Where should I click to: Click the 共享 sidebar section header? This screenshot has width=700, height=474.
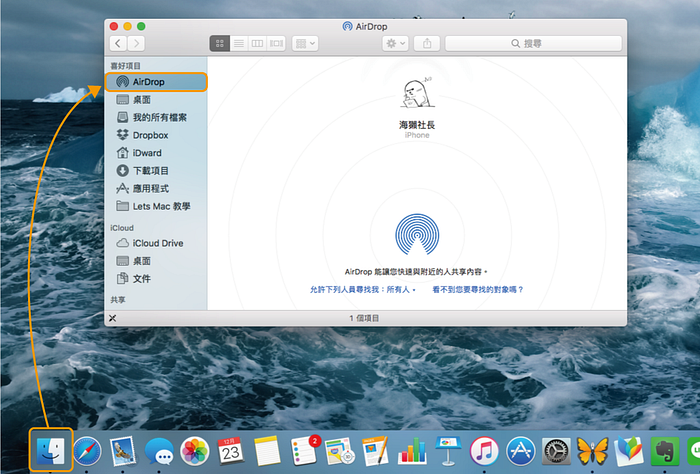coord(118,300)
